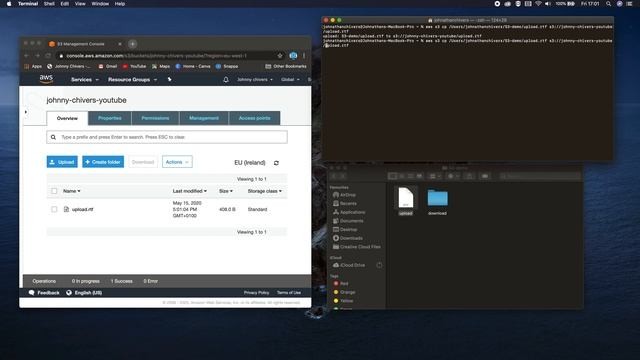Open Spotlight search in menu bar
Viewport: 640px width, 360px height.
[x=609, y=4]
